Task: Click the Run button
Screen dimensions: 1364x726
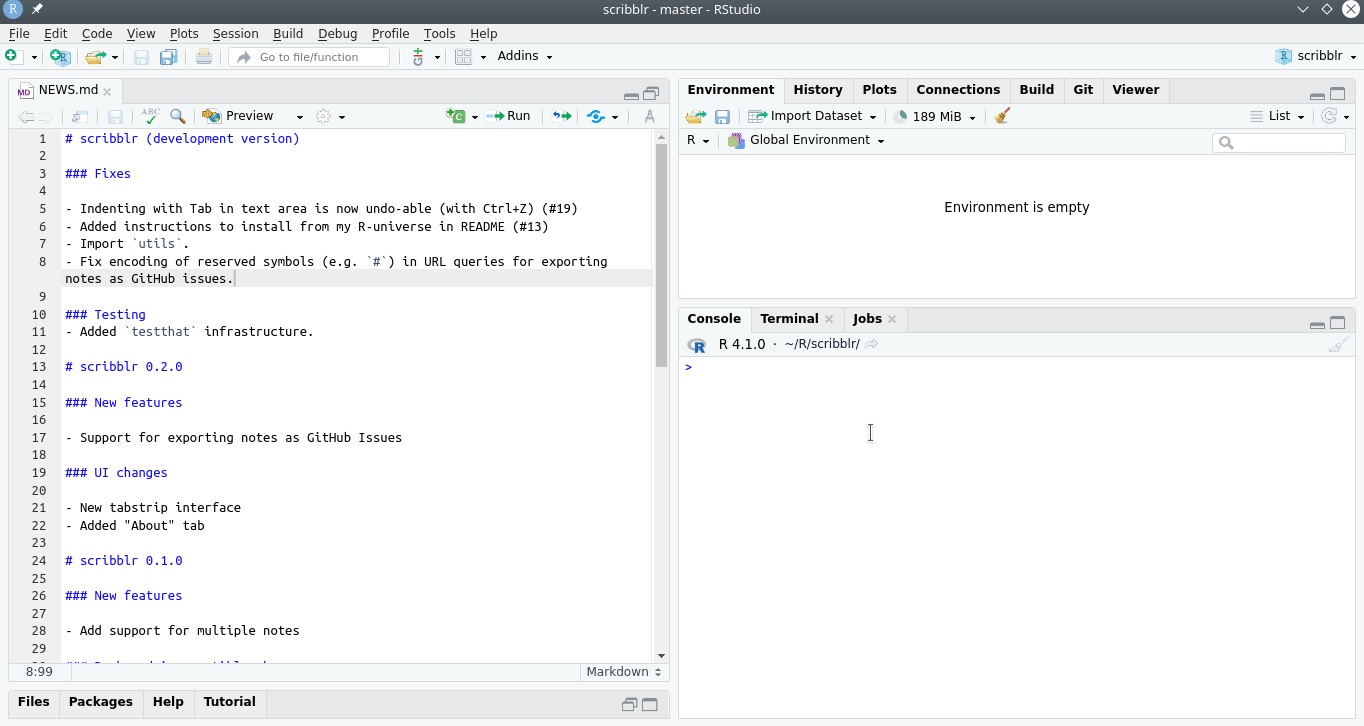Action: (508, 116)
